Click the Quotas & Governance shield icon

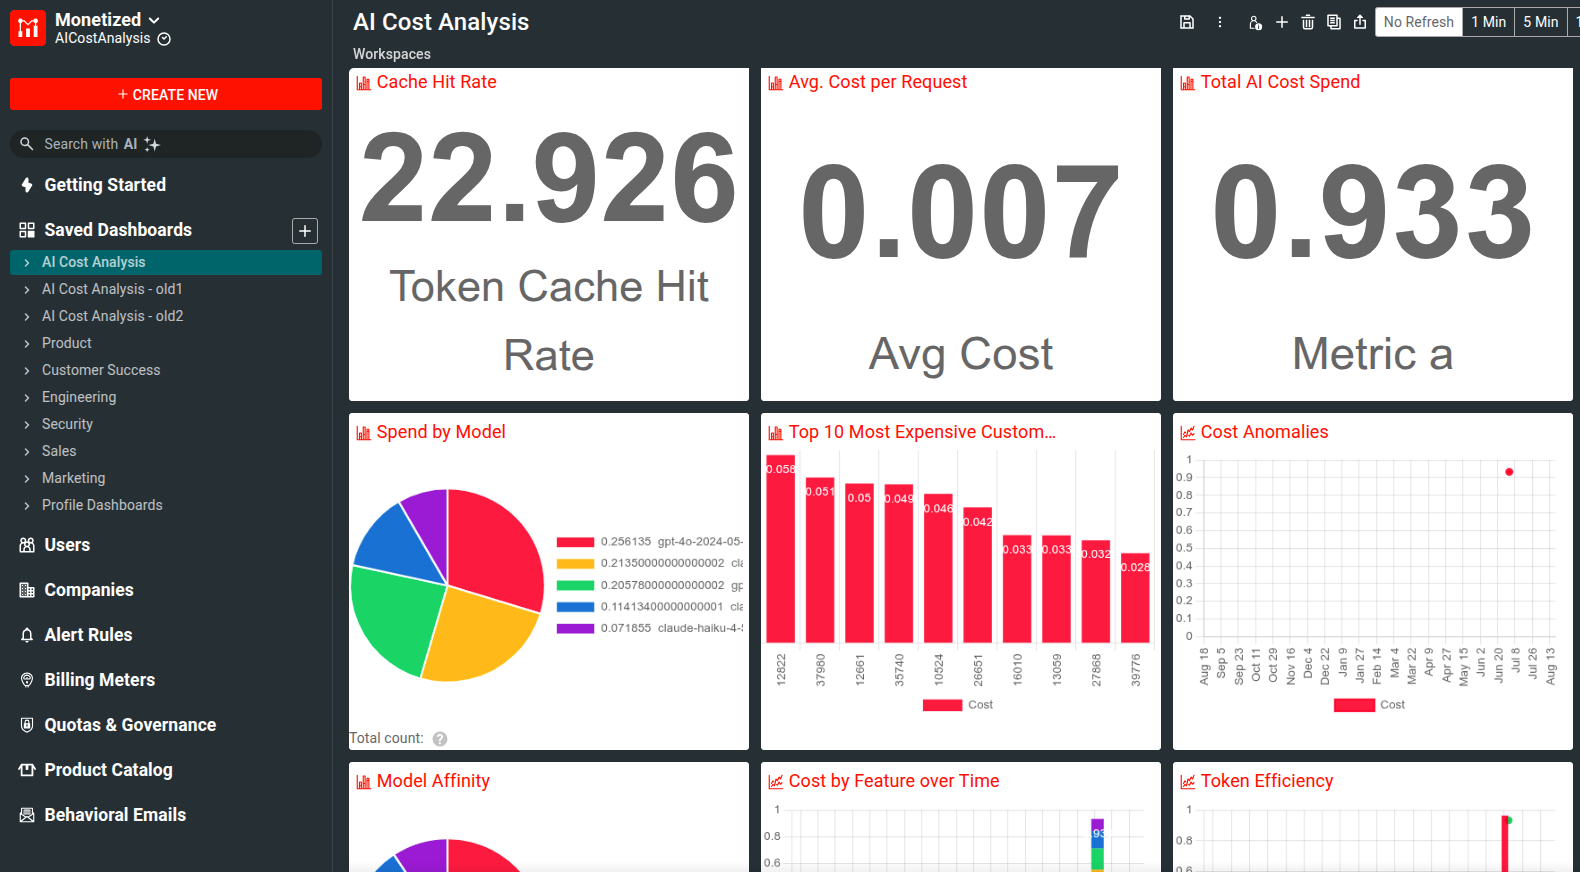(x=27, y=725)
